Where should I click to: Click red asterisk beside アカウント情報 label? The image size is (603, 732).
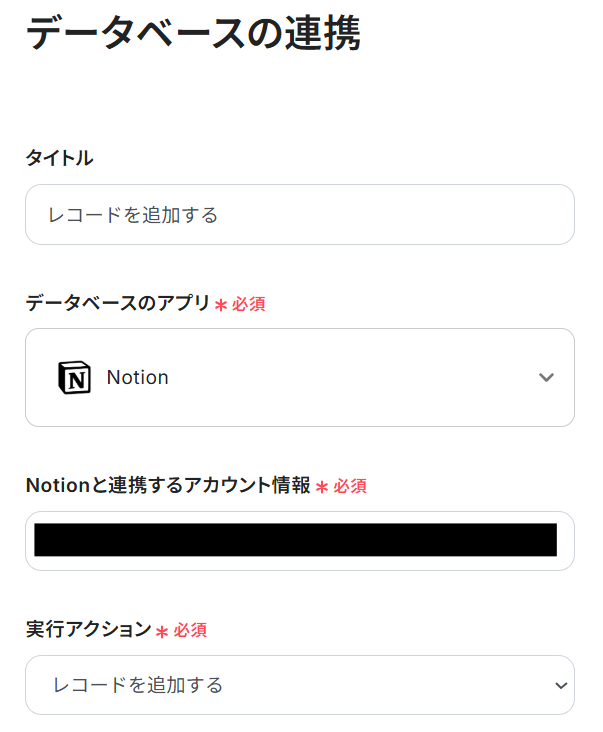tap(322, 487)
